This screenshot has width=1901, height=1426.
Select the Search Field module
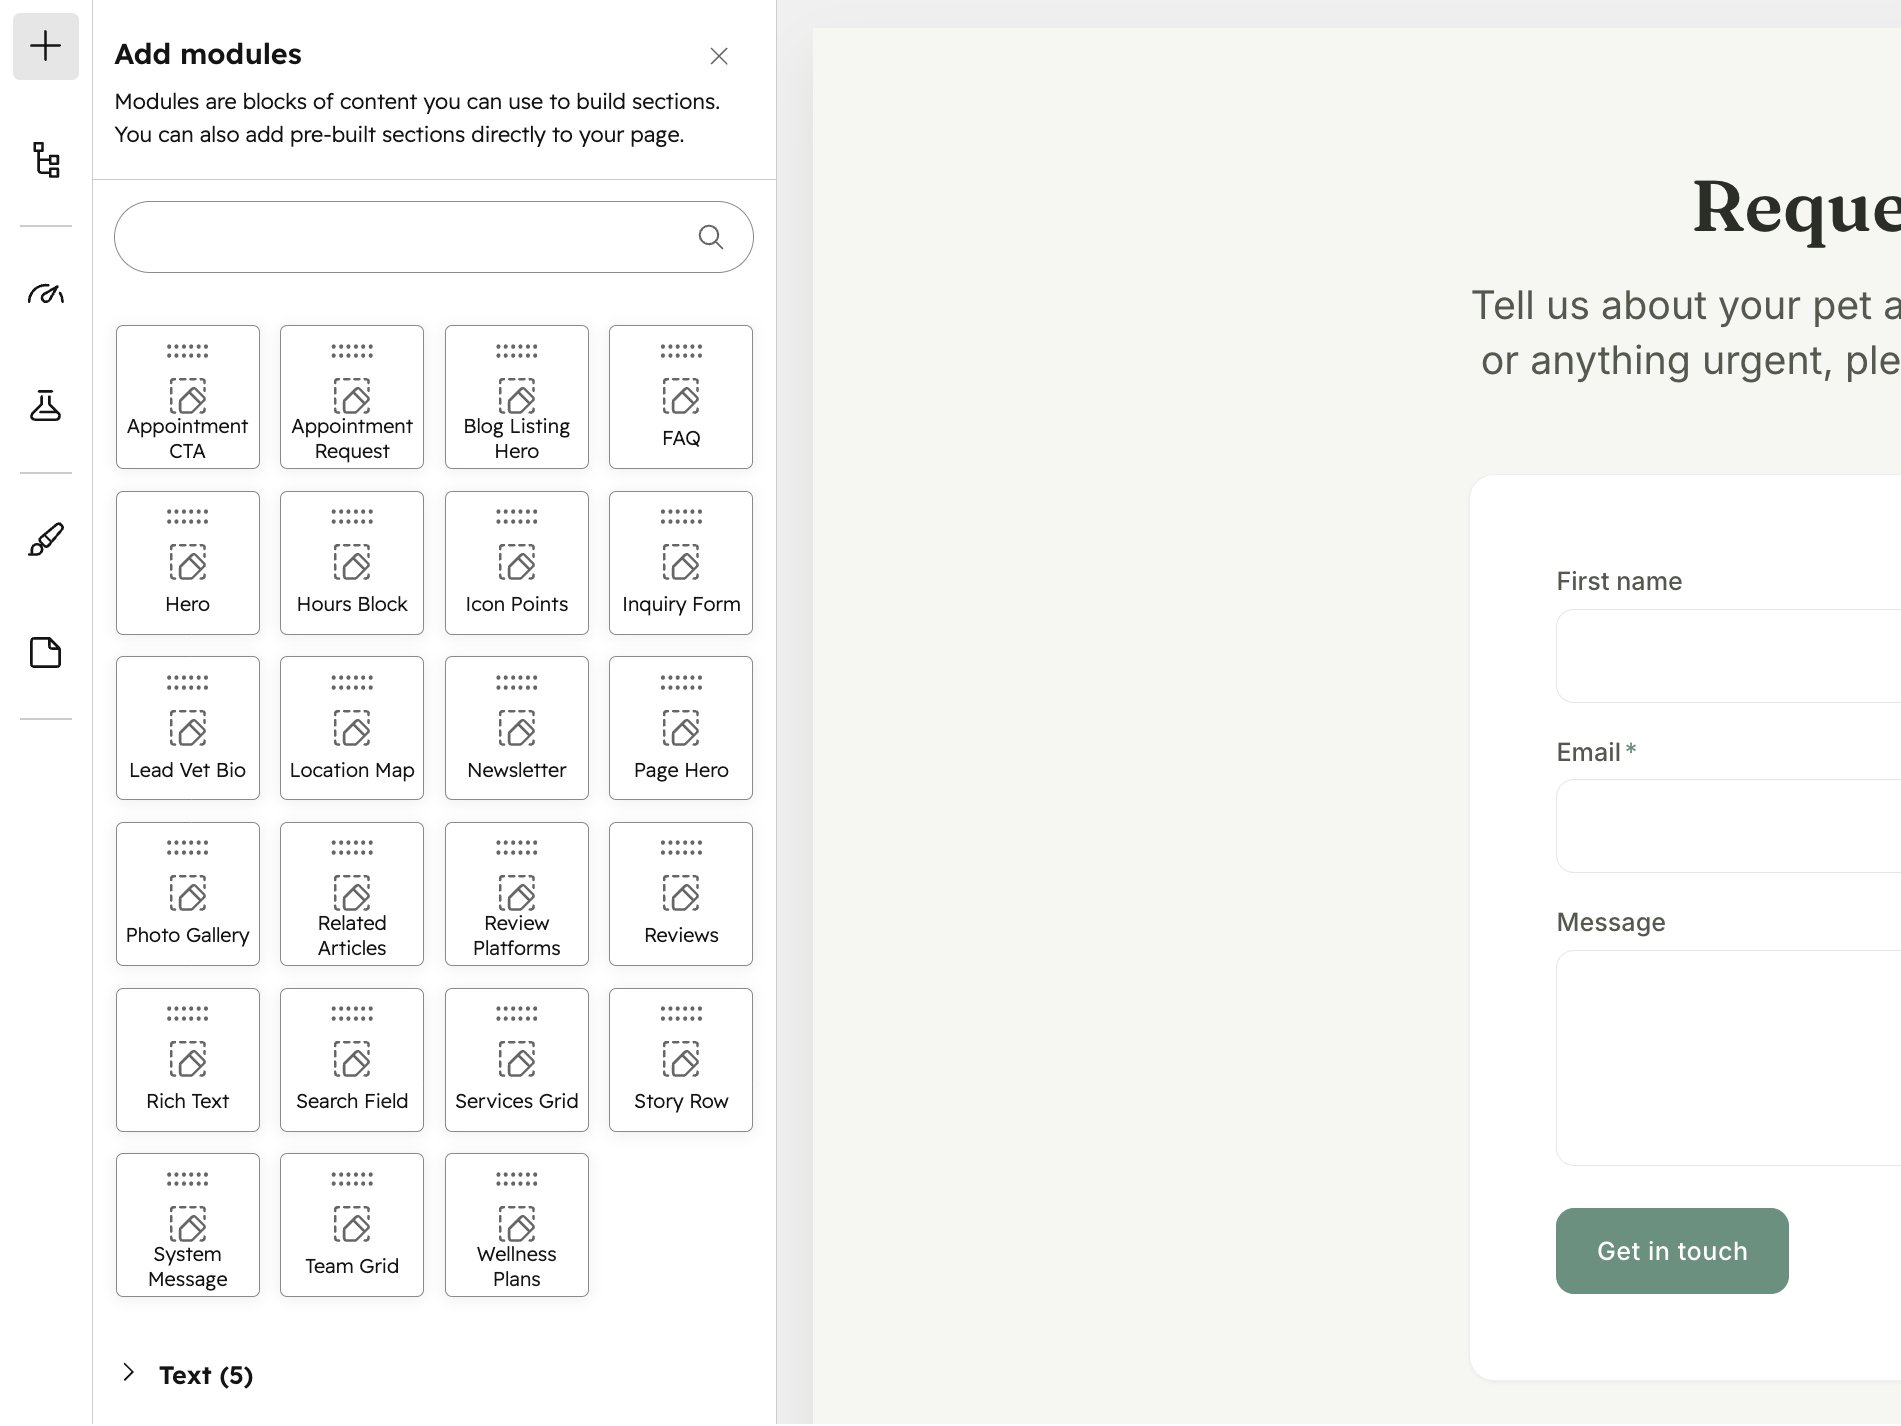pyautogui.click(x=352, y=1060)
